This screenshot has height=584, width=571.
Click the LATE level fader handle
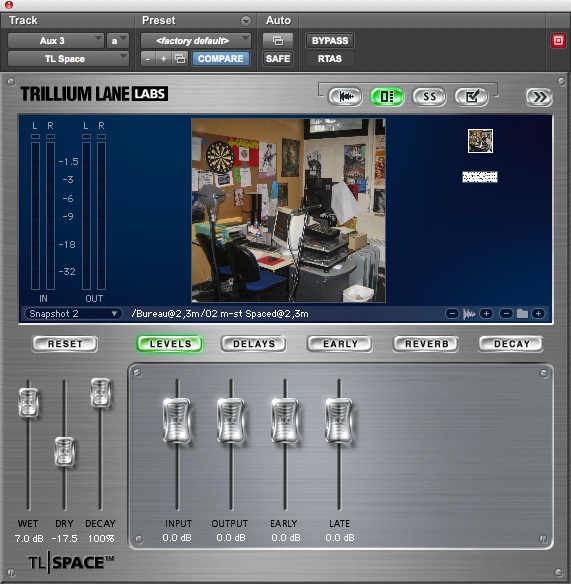[x=339, y=420]
